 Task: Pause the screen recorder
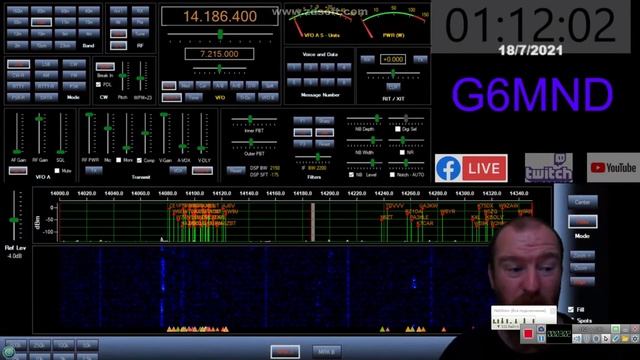541,339
